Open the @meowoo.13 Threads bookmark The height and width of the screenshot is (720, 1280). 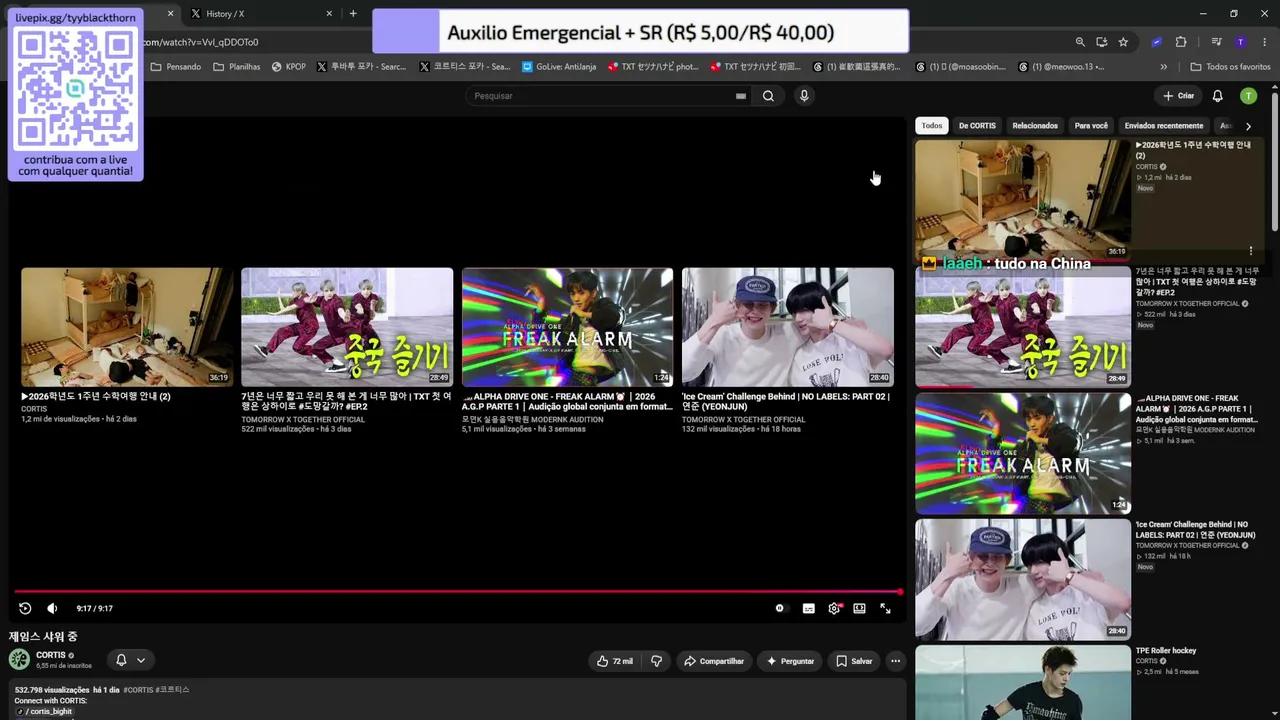coord(1061,67)
